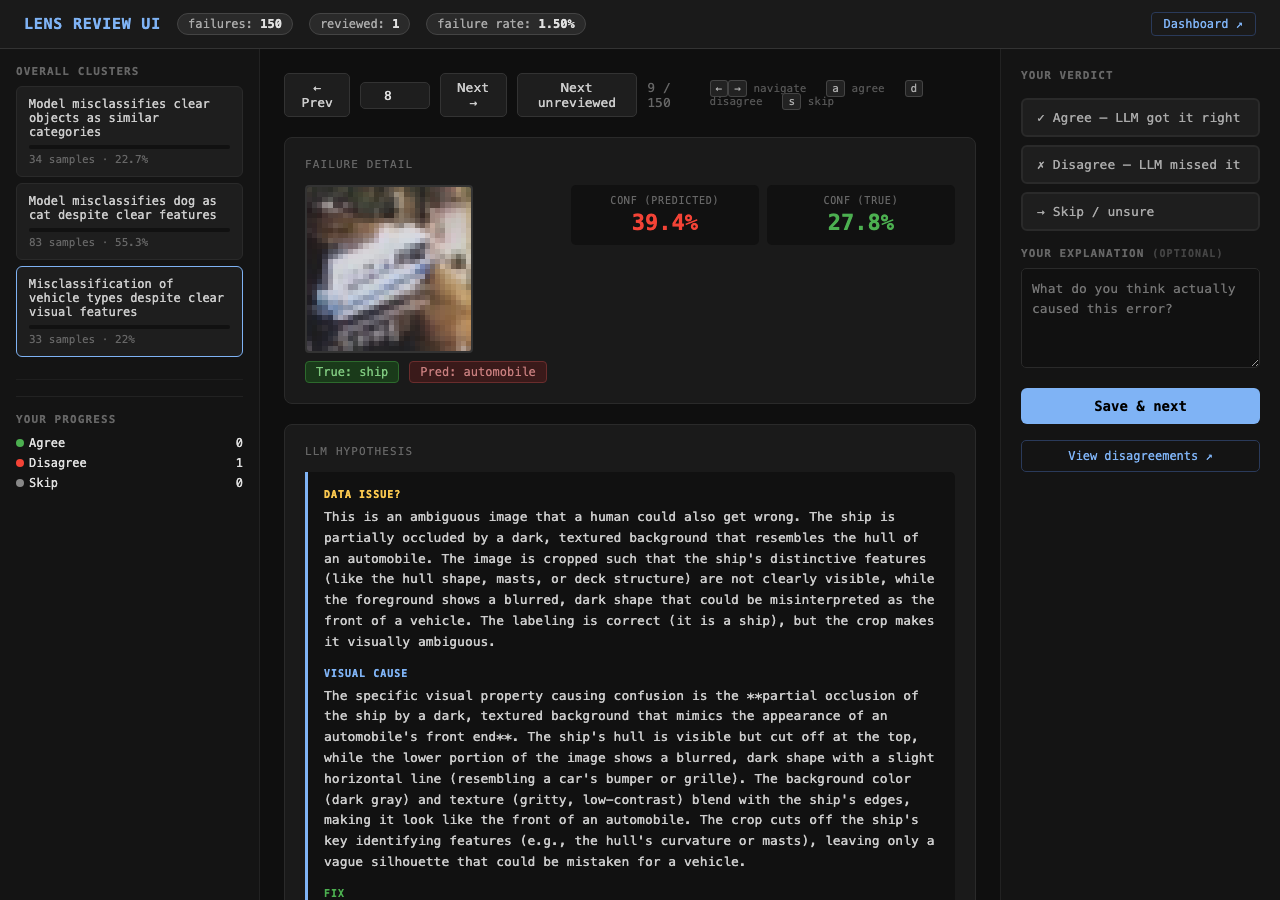Advance with the Next button
Viewport: 1280px width, 900px height.
point(473,95)
